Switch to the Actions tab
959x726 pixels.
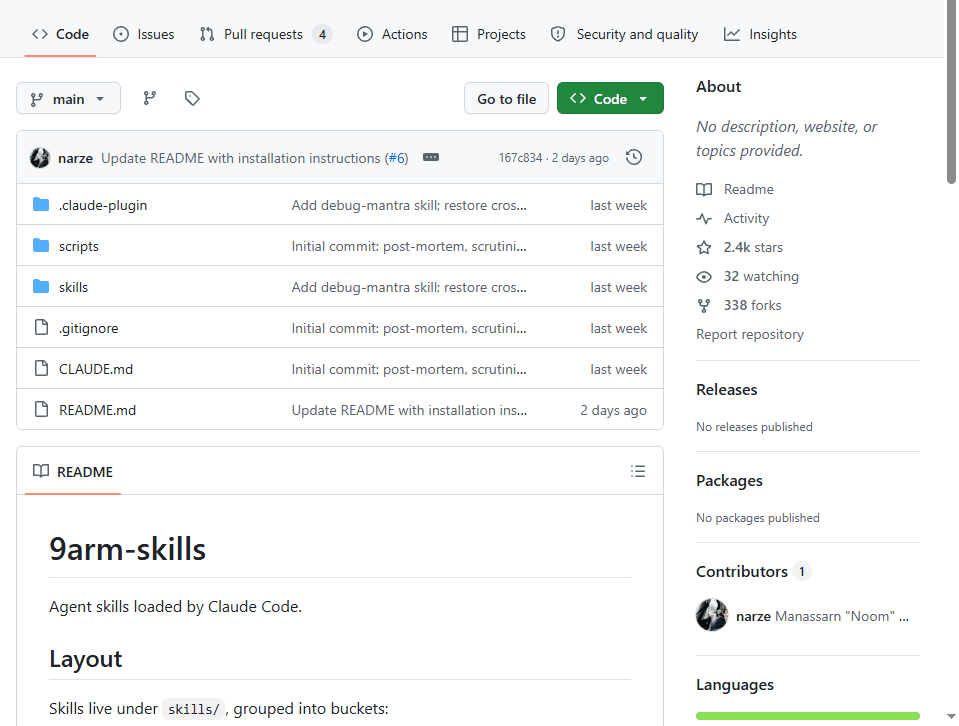[x=392, y=34]
